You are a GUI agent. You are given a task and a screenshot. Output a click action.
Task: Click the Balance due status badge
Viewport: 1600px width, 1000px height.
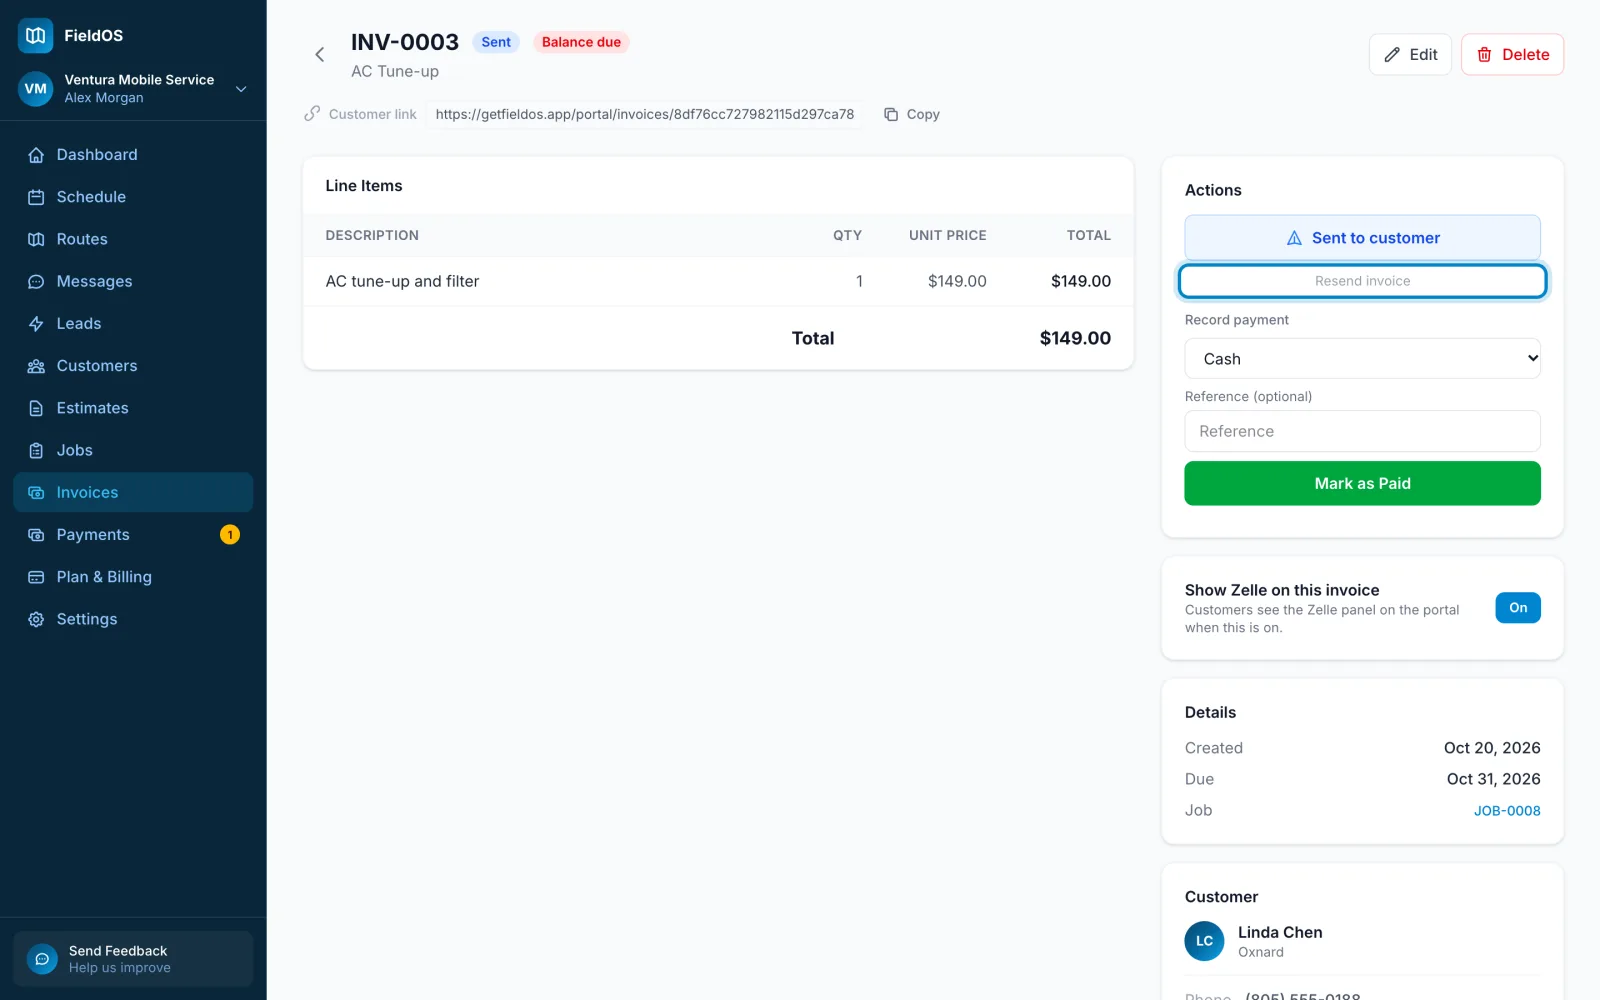[x=581, y=42]
